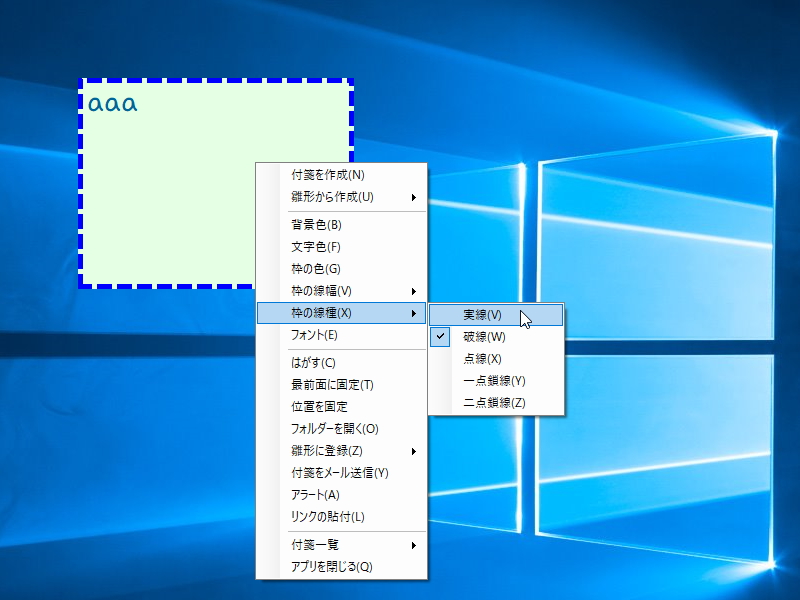Screen dimensions: 800x600
Task: Choose 付箋をメール送信(Y) option
Action: coord(341,473)
